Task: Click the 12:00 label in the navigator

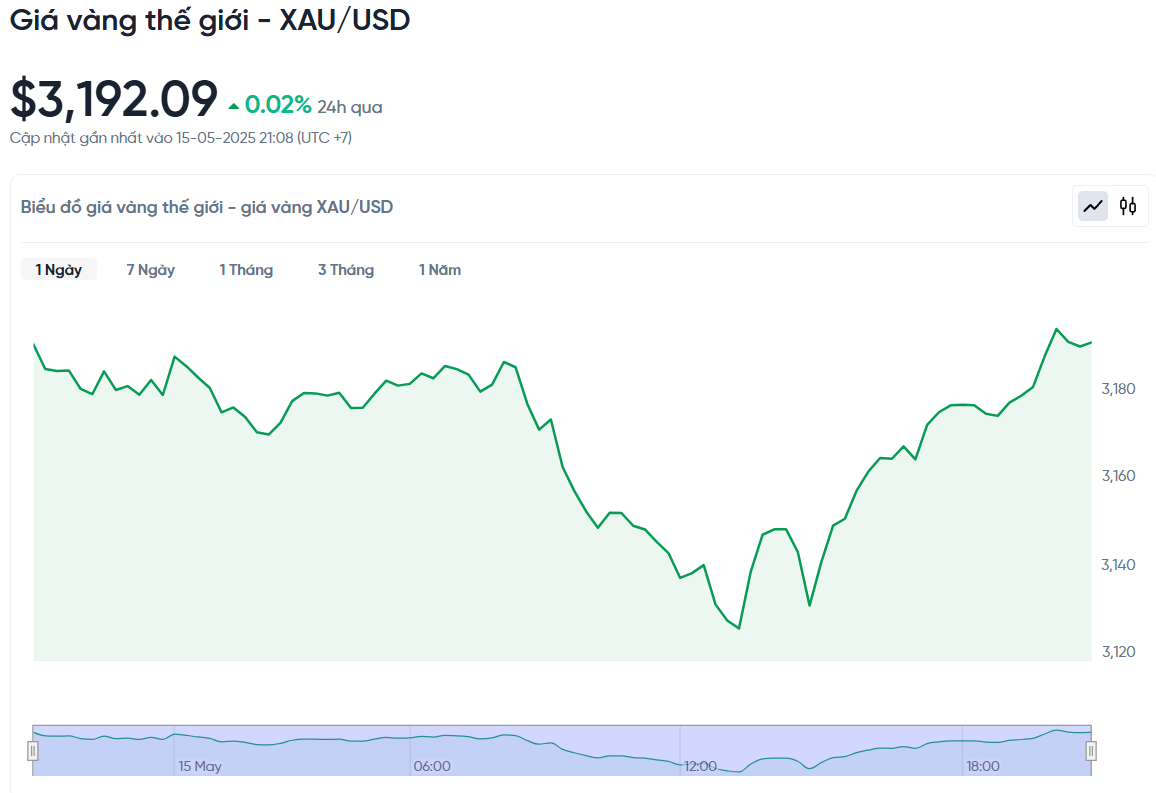Action: click(700, 766)
